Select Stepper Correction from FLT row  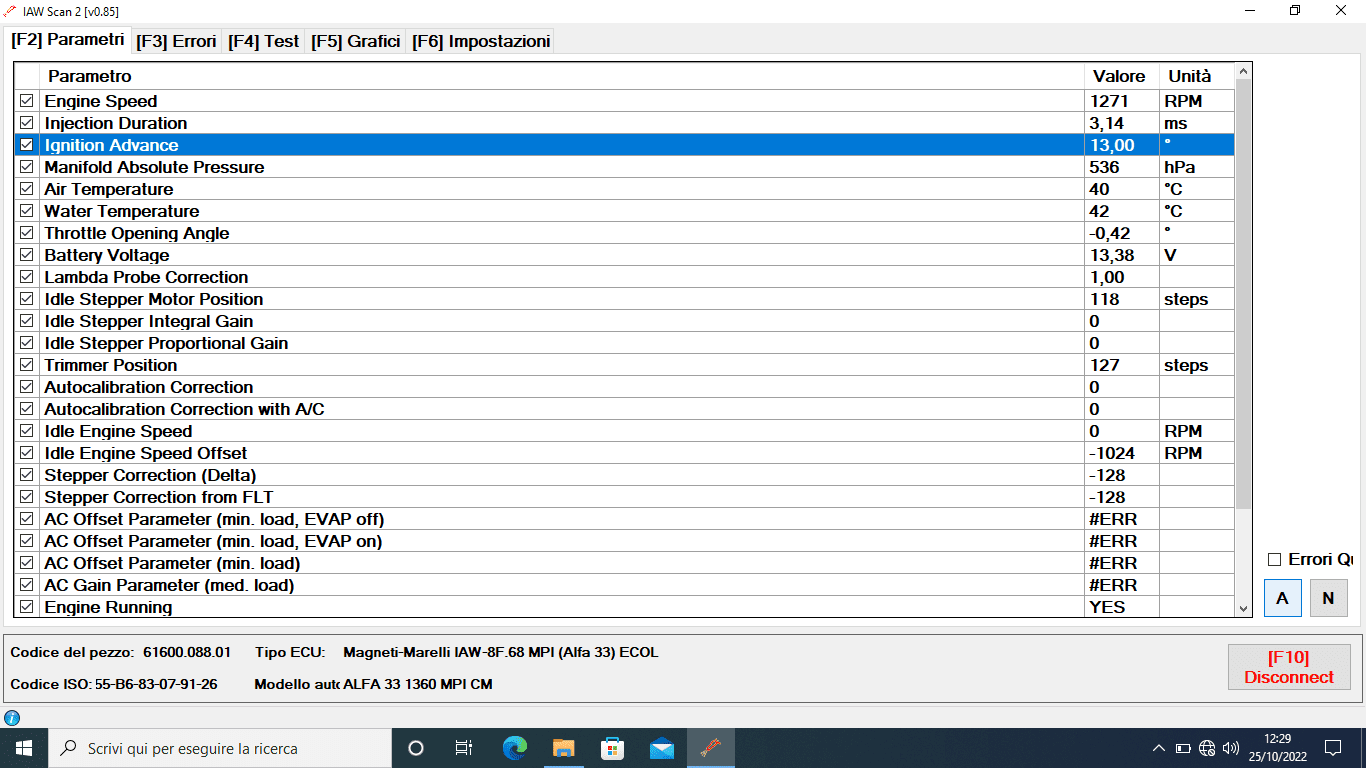pos(625,497)
